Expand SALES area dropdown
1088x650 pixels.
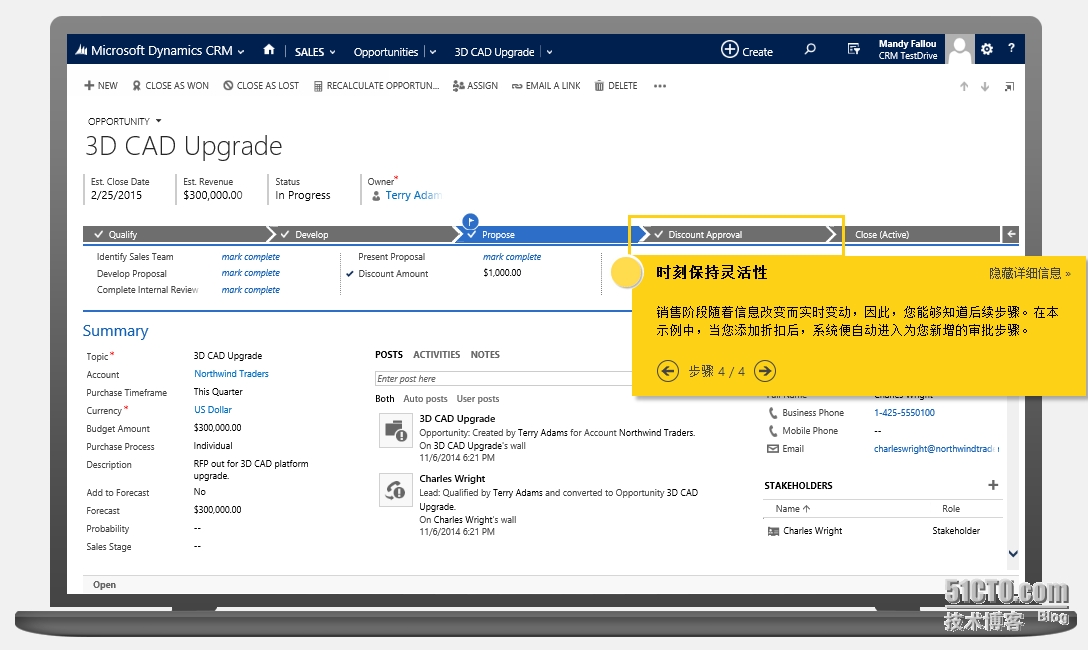tap(332, 52)
